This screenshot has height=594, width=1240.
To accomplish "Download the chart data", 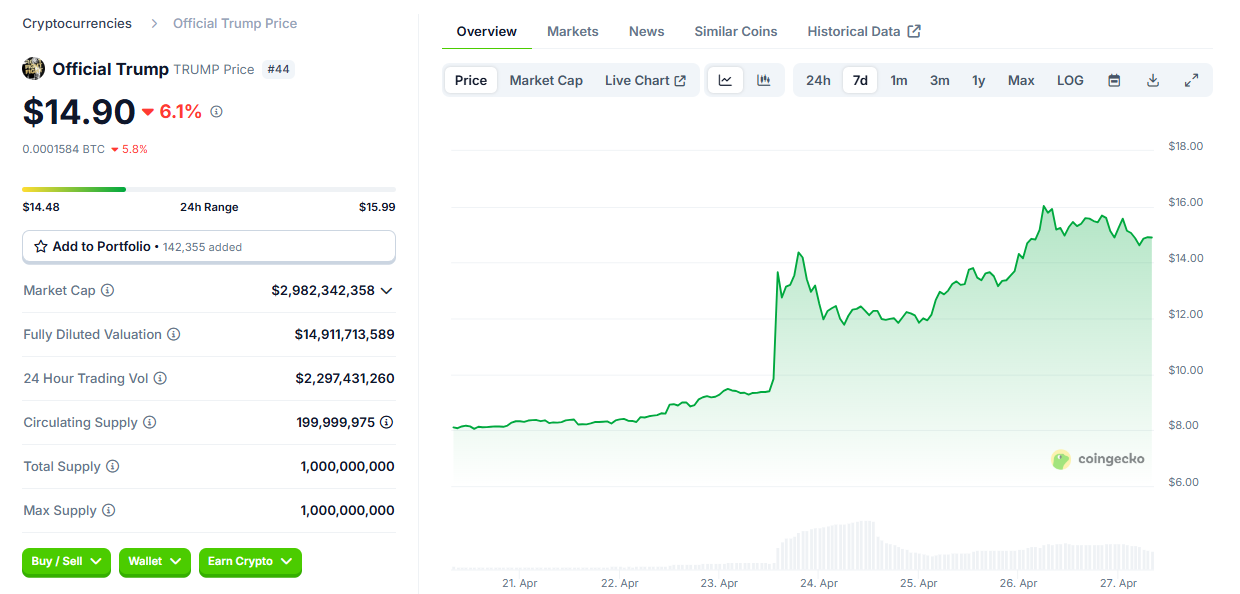I will pyautogui.click(x=1152, y=80).
